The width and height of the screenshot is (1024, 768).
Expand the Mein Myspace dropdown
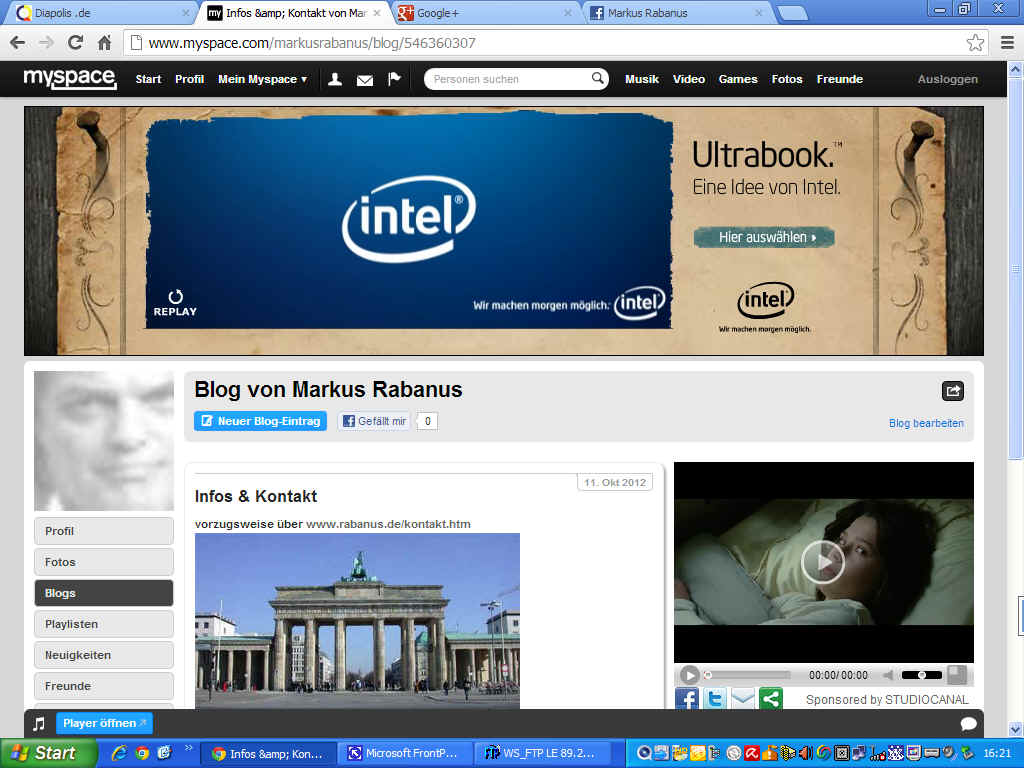point(263,79)
